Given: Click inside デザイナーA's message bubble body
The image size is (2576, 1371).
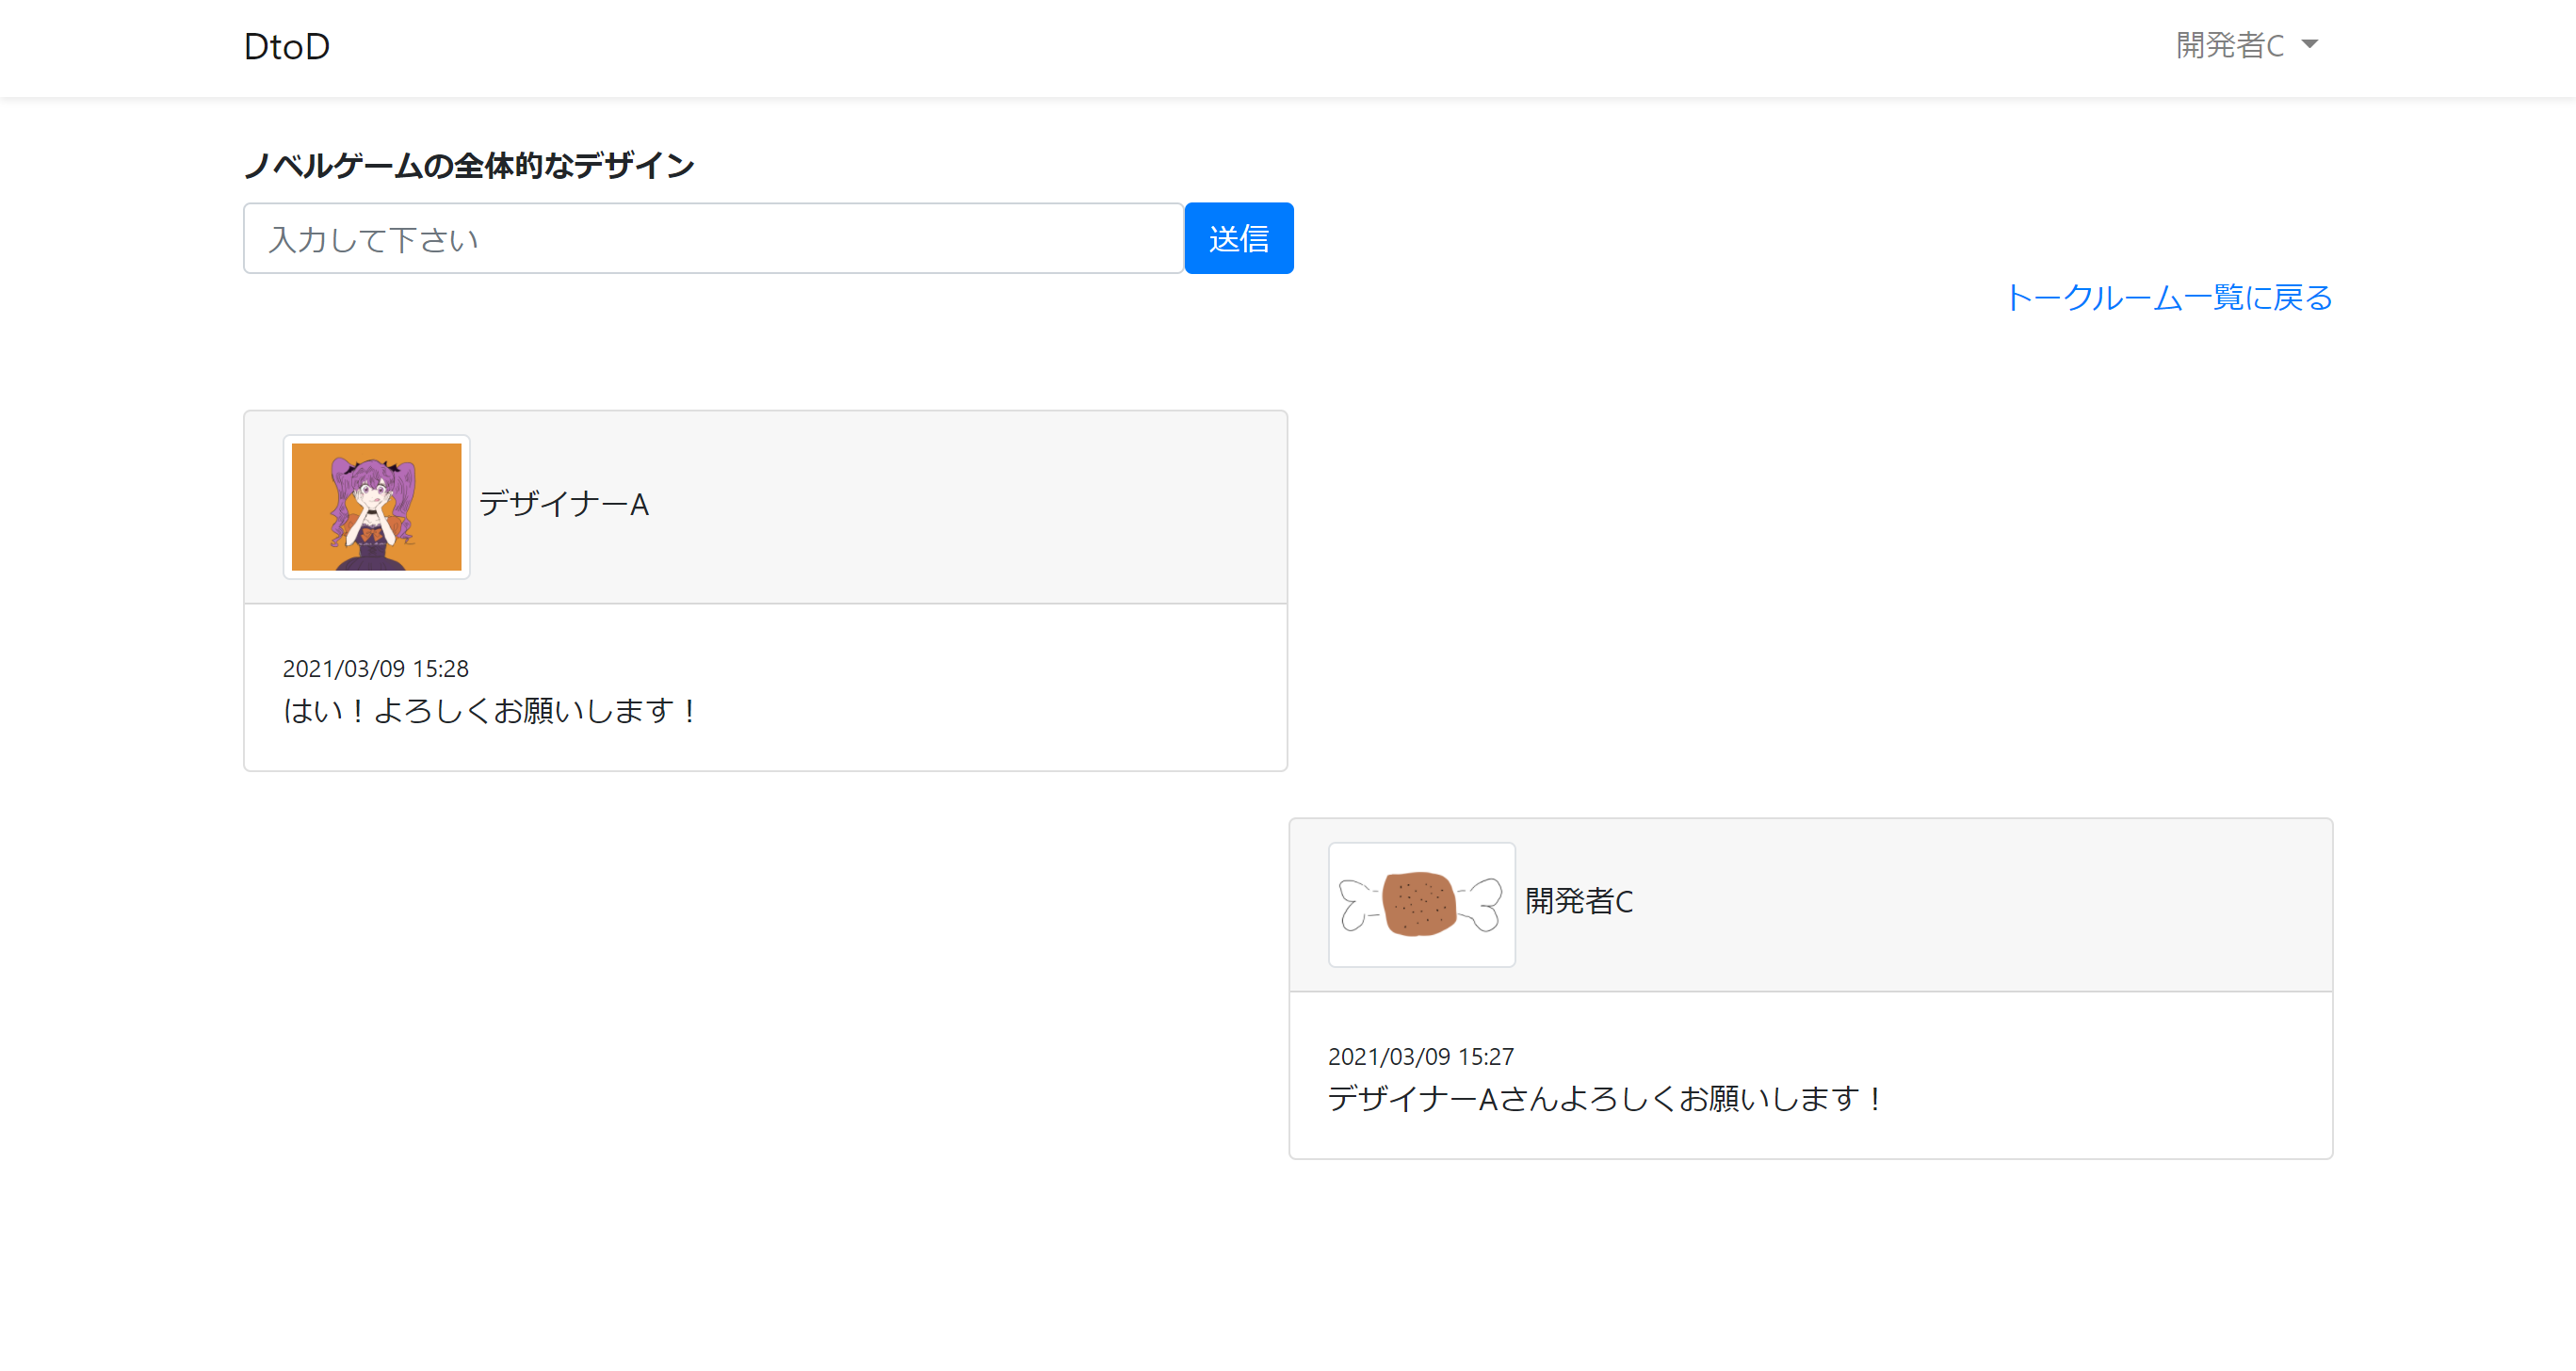Looking at the screenshot, I should click(x=765, y=690).
